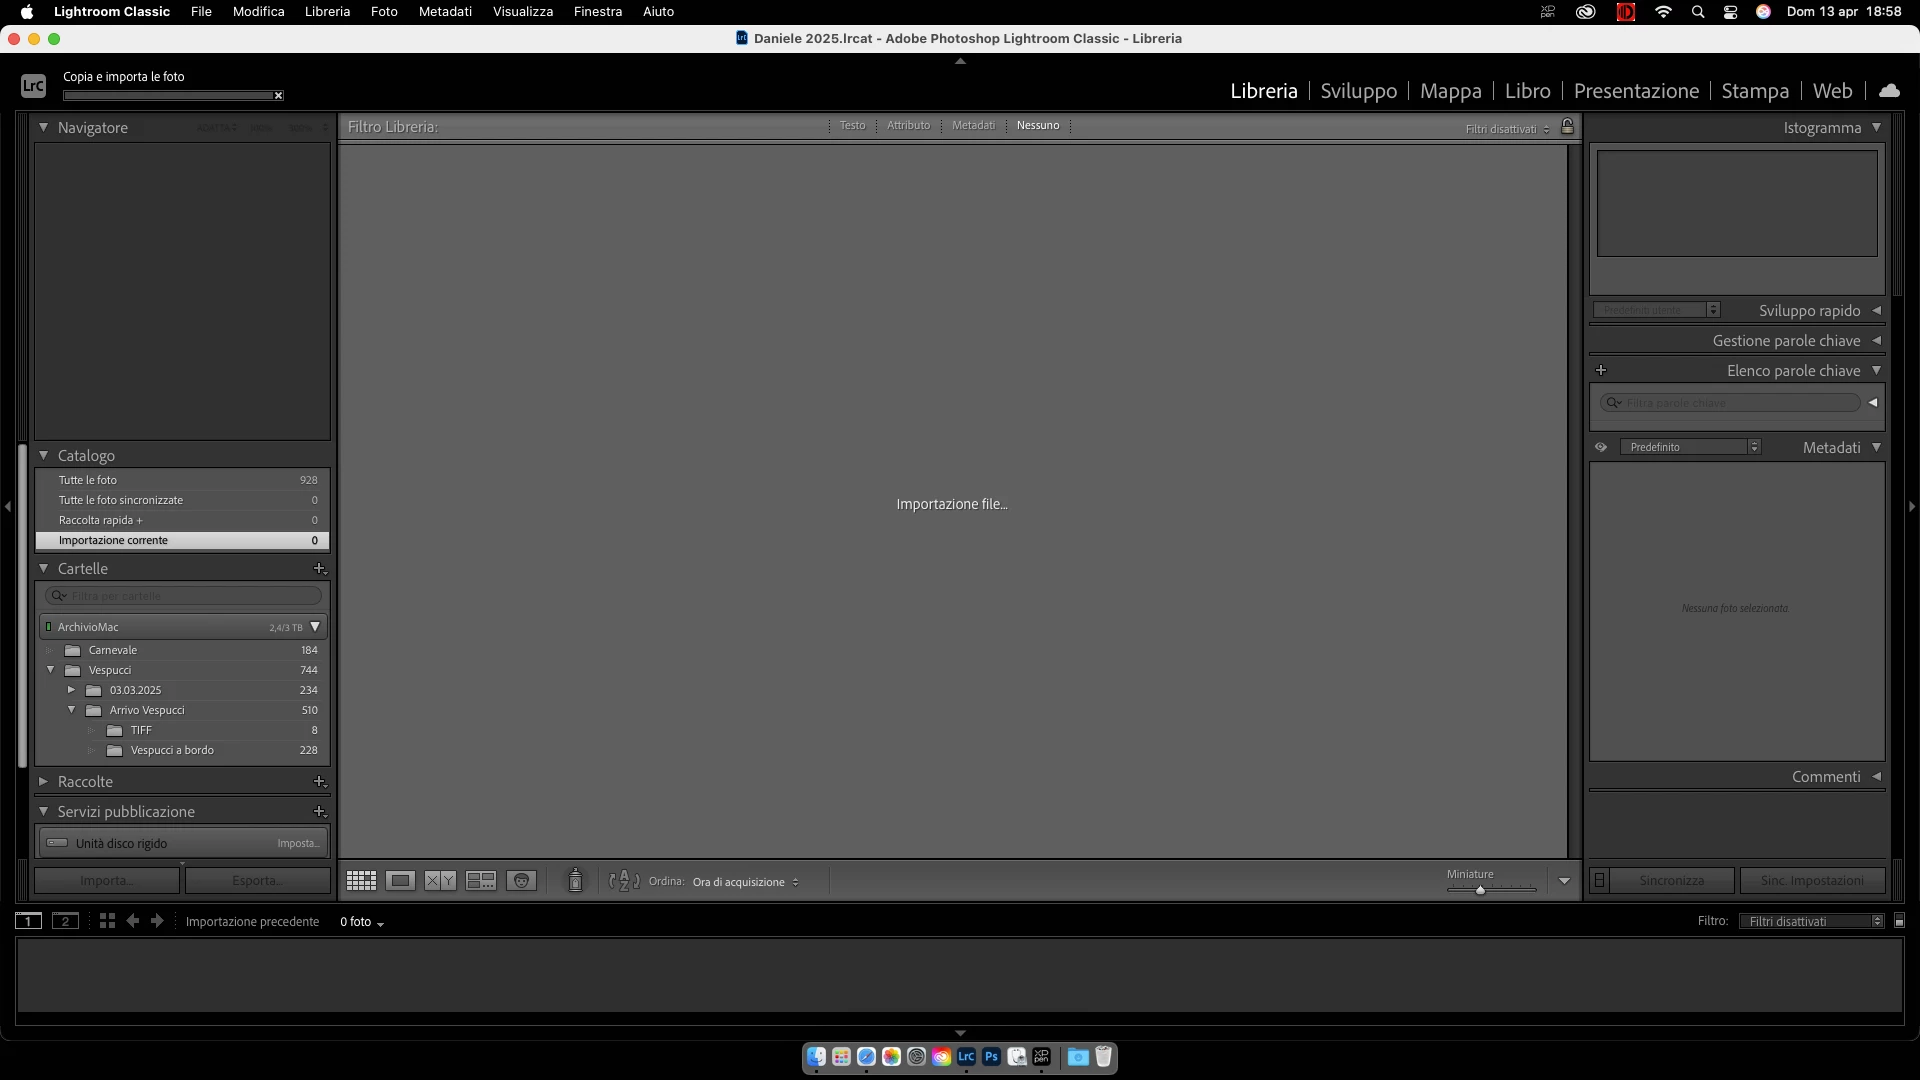Open the Metadati menu in the menu bar
This screenshot has height=1080, width=1920.
point(445,12)
